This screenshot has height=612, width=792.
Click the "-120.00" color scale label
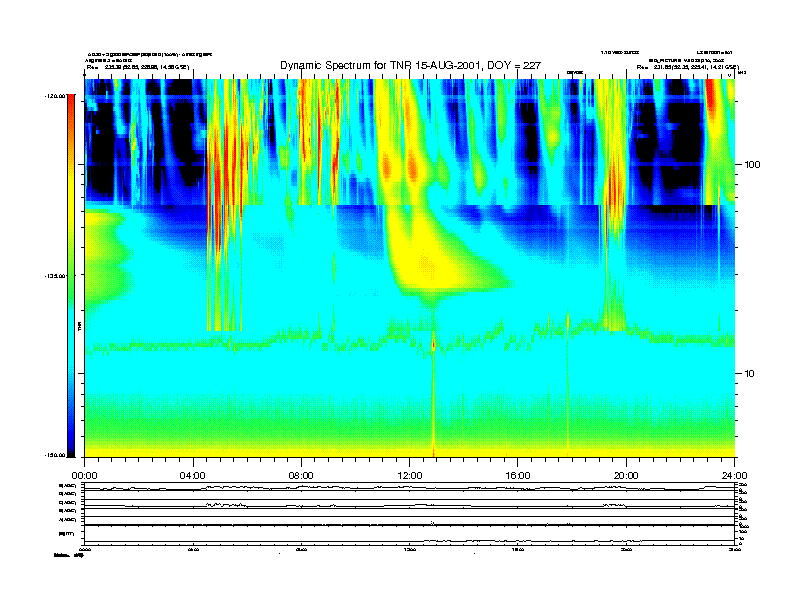[x=55, y=95]
